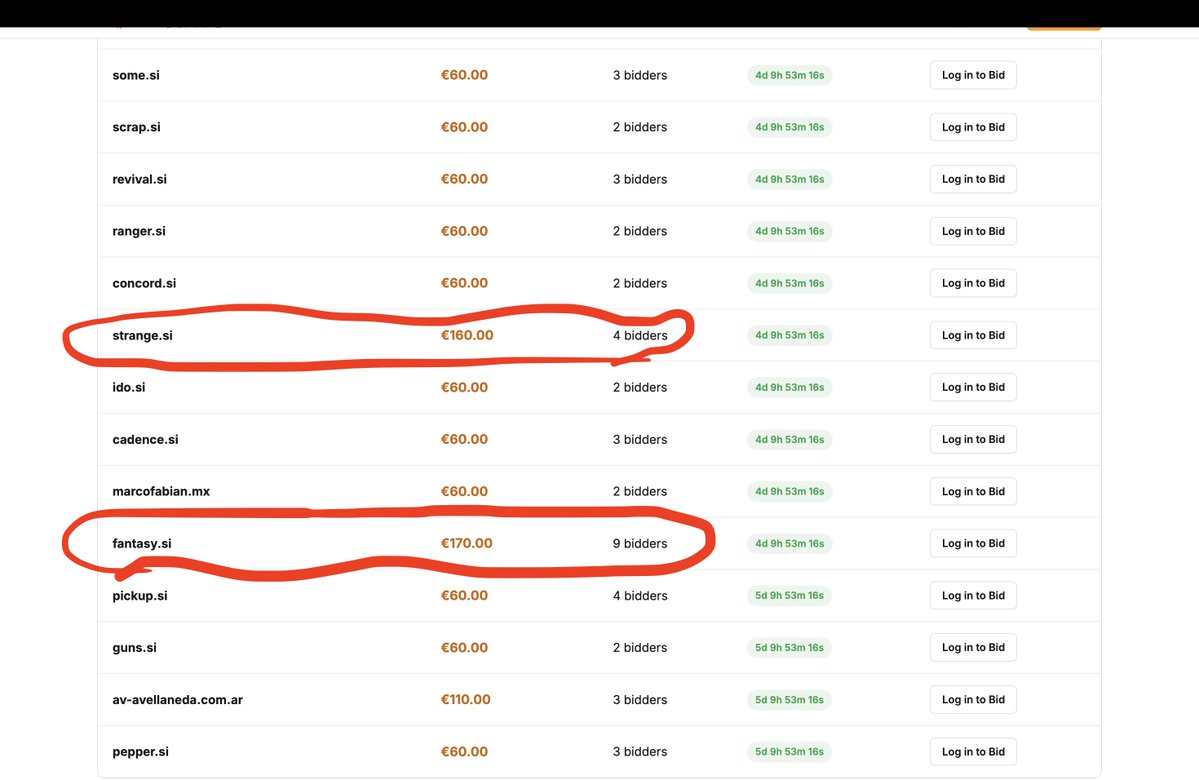Select the guns.si domain name
1199x780 pixels.
tap(134, 647)
